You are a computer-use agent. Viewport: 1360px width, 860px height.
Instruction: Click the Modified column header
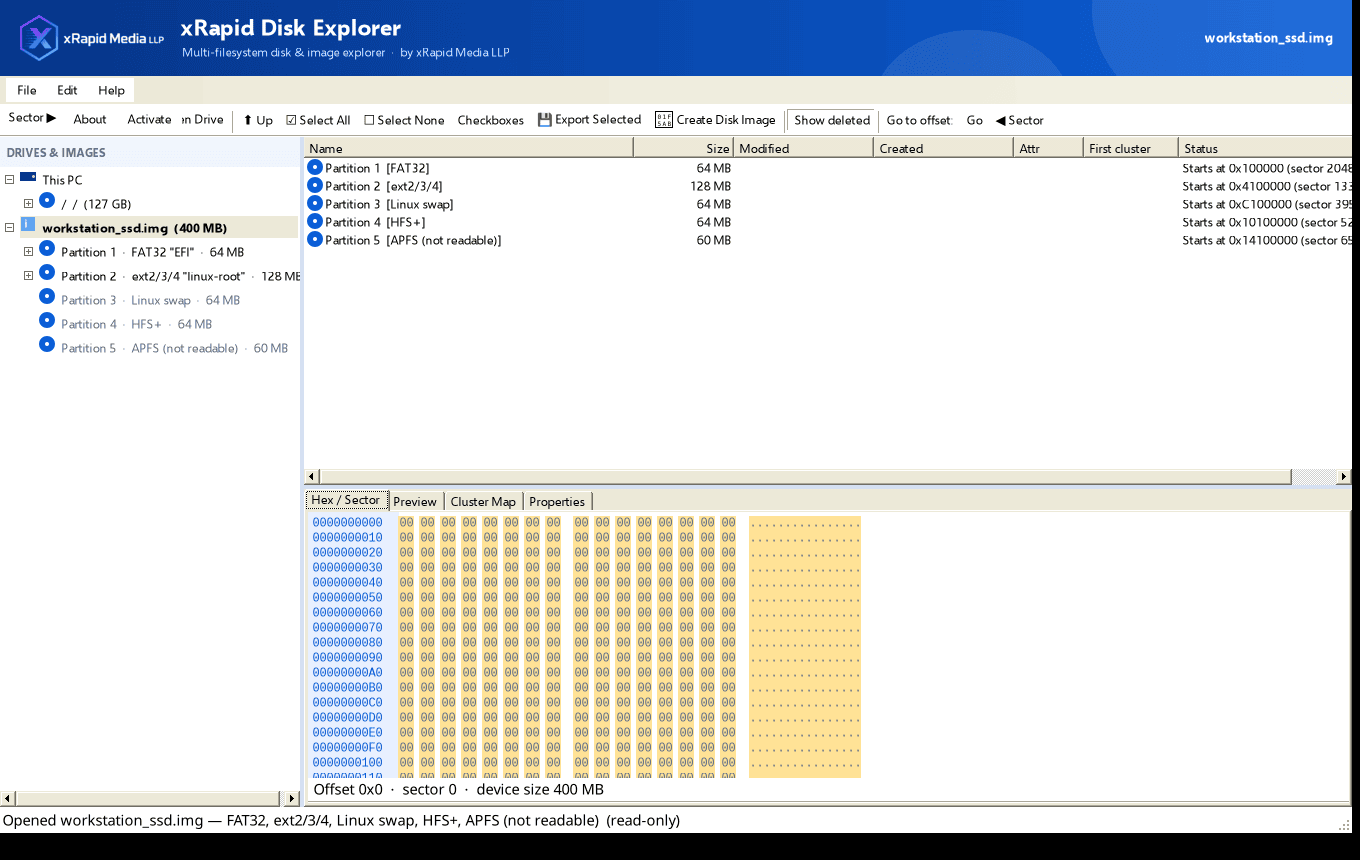click(x=803, y=148)
